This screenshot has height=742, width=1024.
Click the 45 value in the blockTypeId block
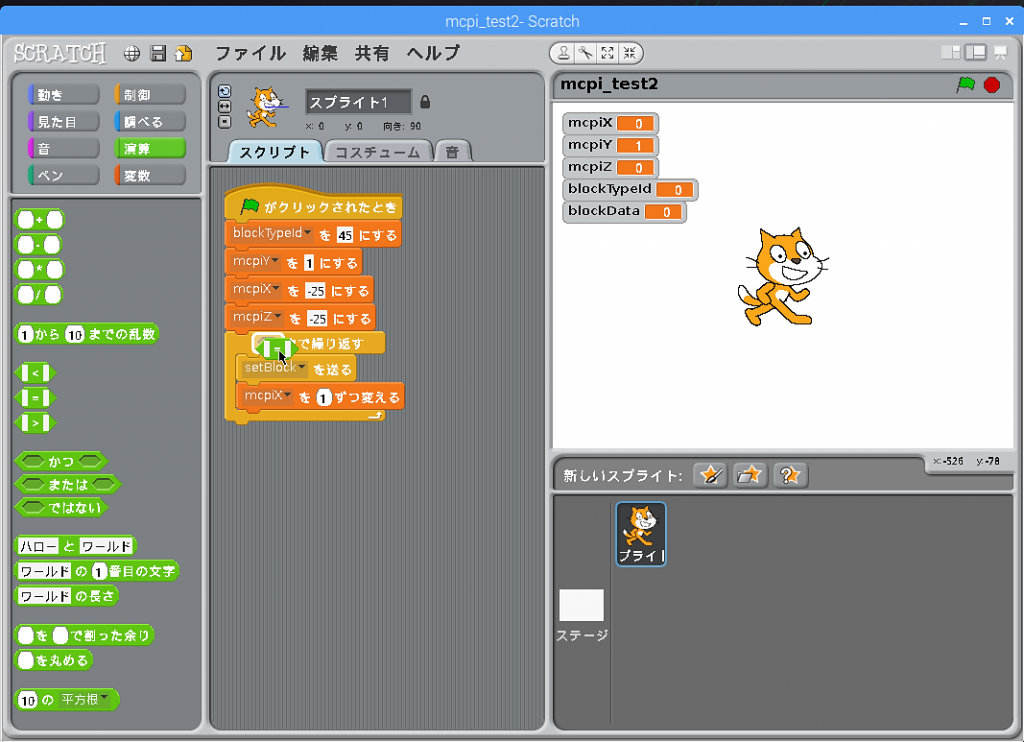click(345, 235)
